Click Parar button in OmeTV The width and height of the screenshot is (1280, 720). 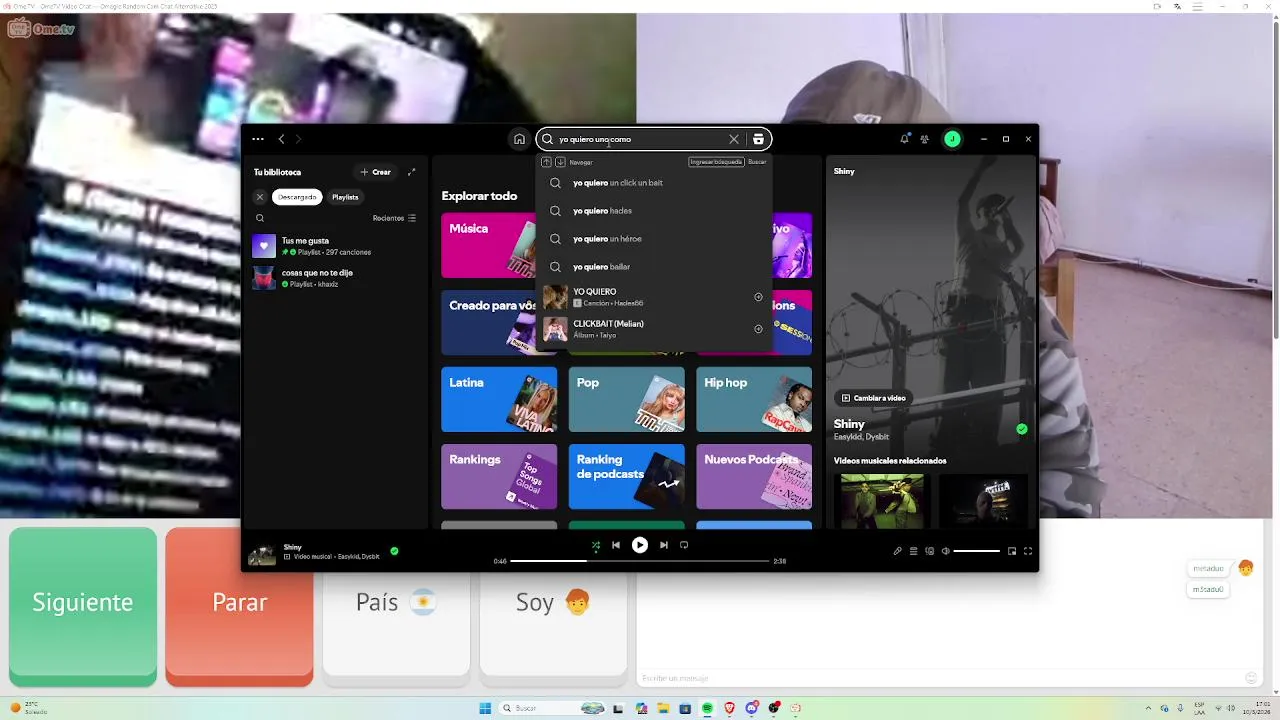coord(239,606)
